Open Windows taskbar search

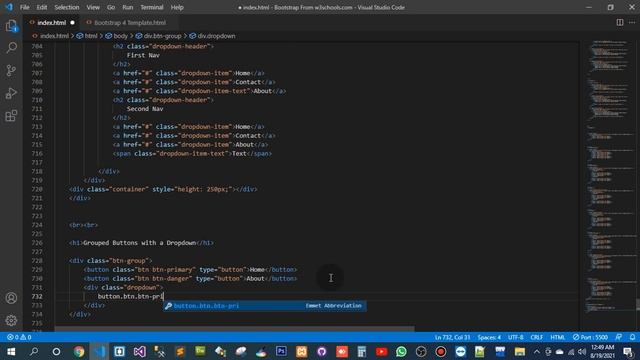tap(34, 351)
